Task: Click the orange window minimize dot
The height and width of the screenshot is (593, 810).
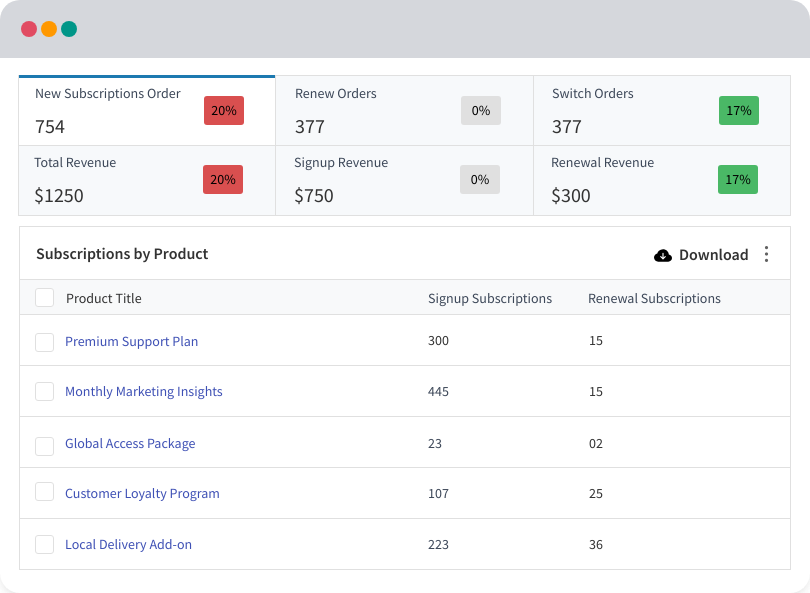Action: coord(49,29)
